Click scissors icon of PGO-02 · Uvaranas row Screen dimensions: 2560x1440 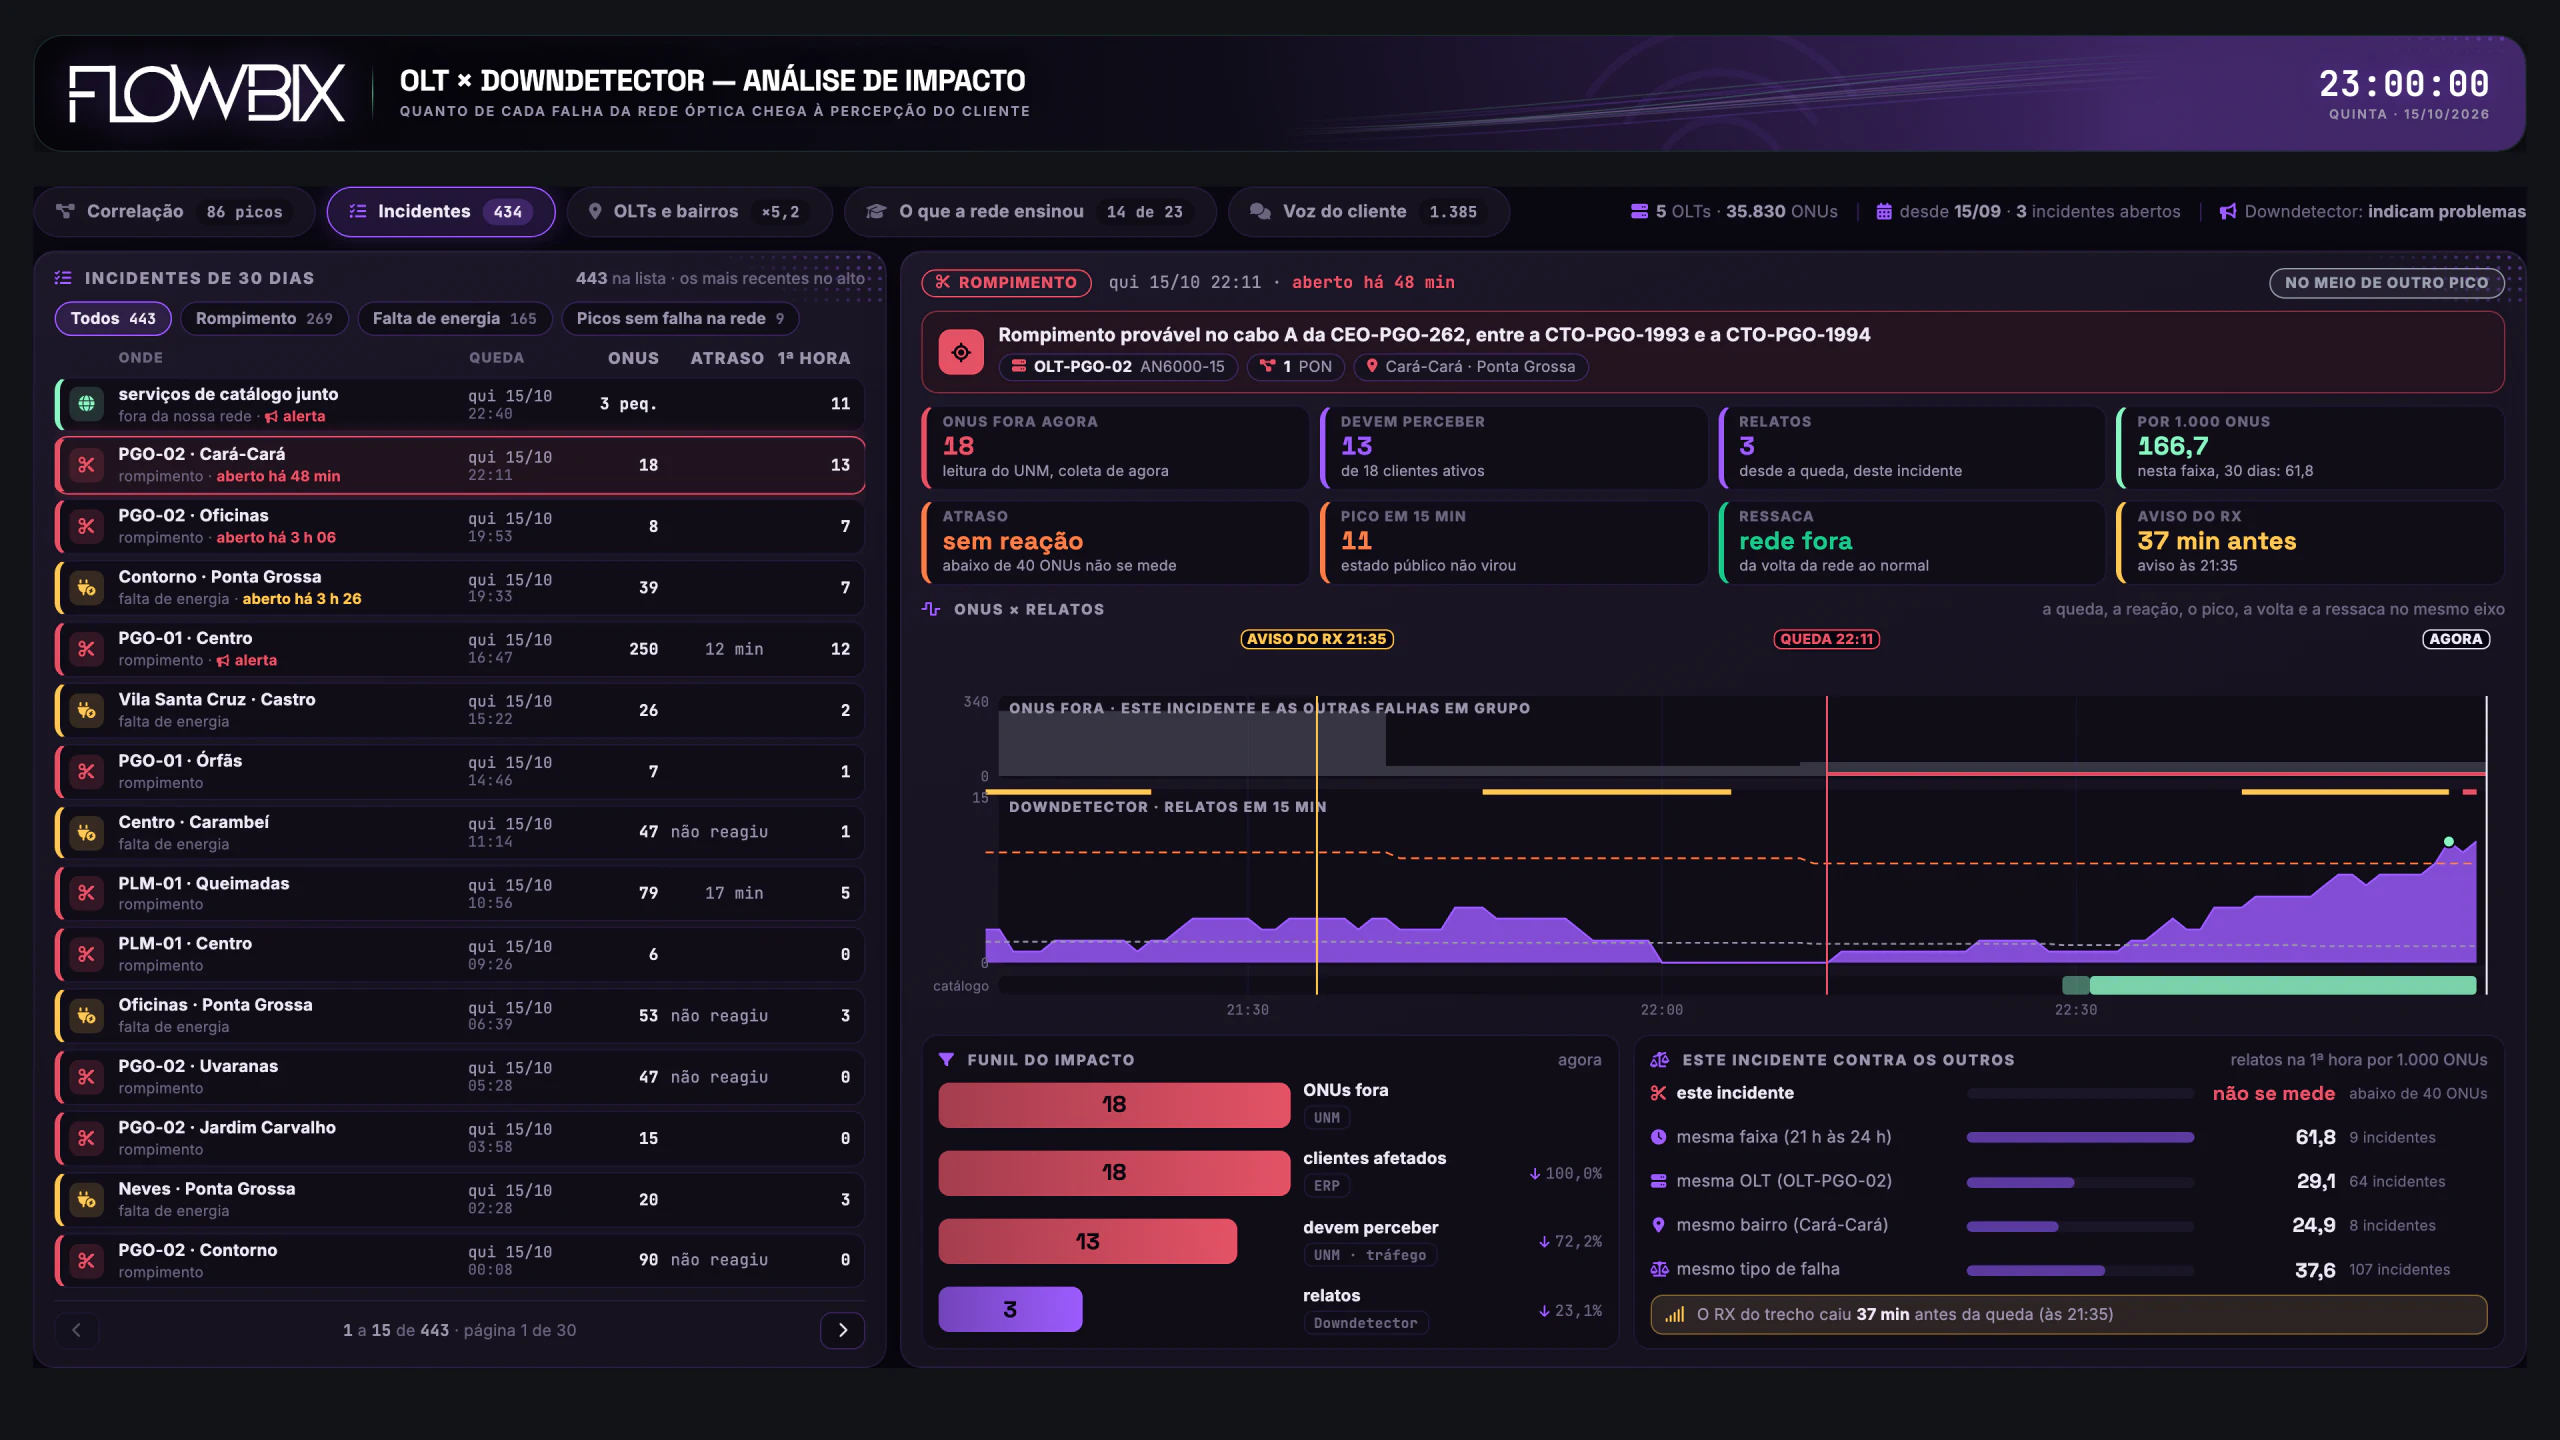coord(87,1077)
